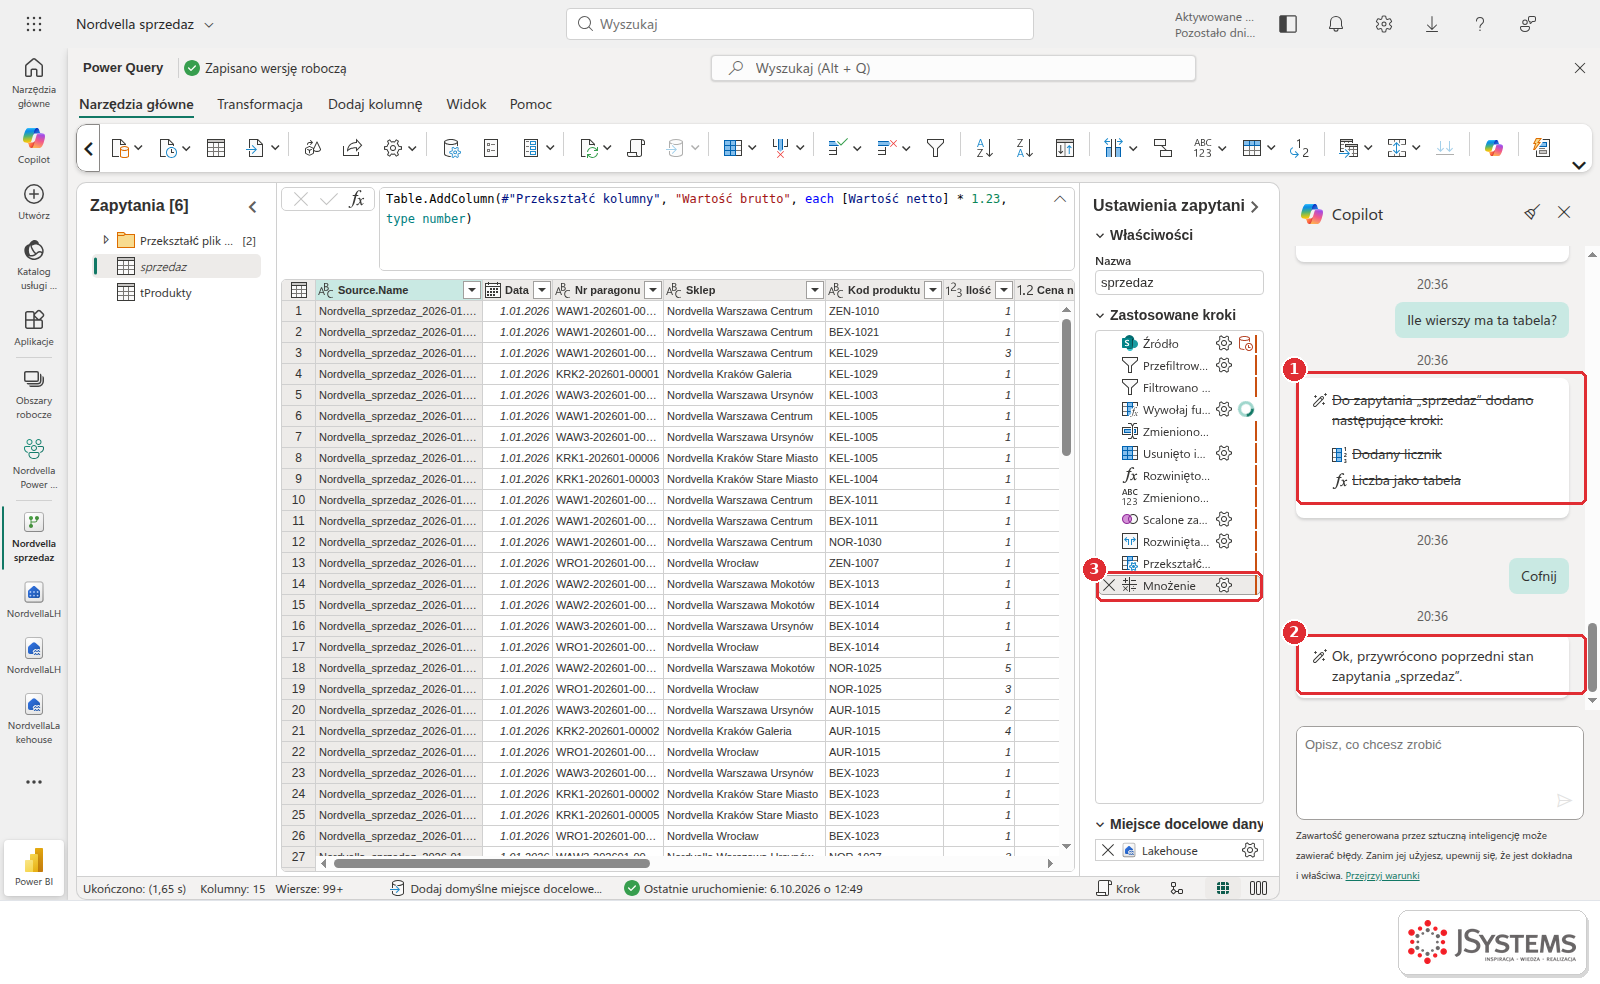1600x984 pixels.
Task: Open filter dropdown for Sklep column
Action: click(814, 290)
